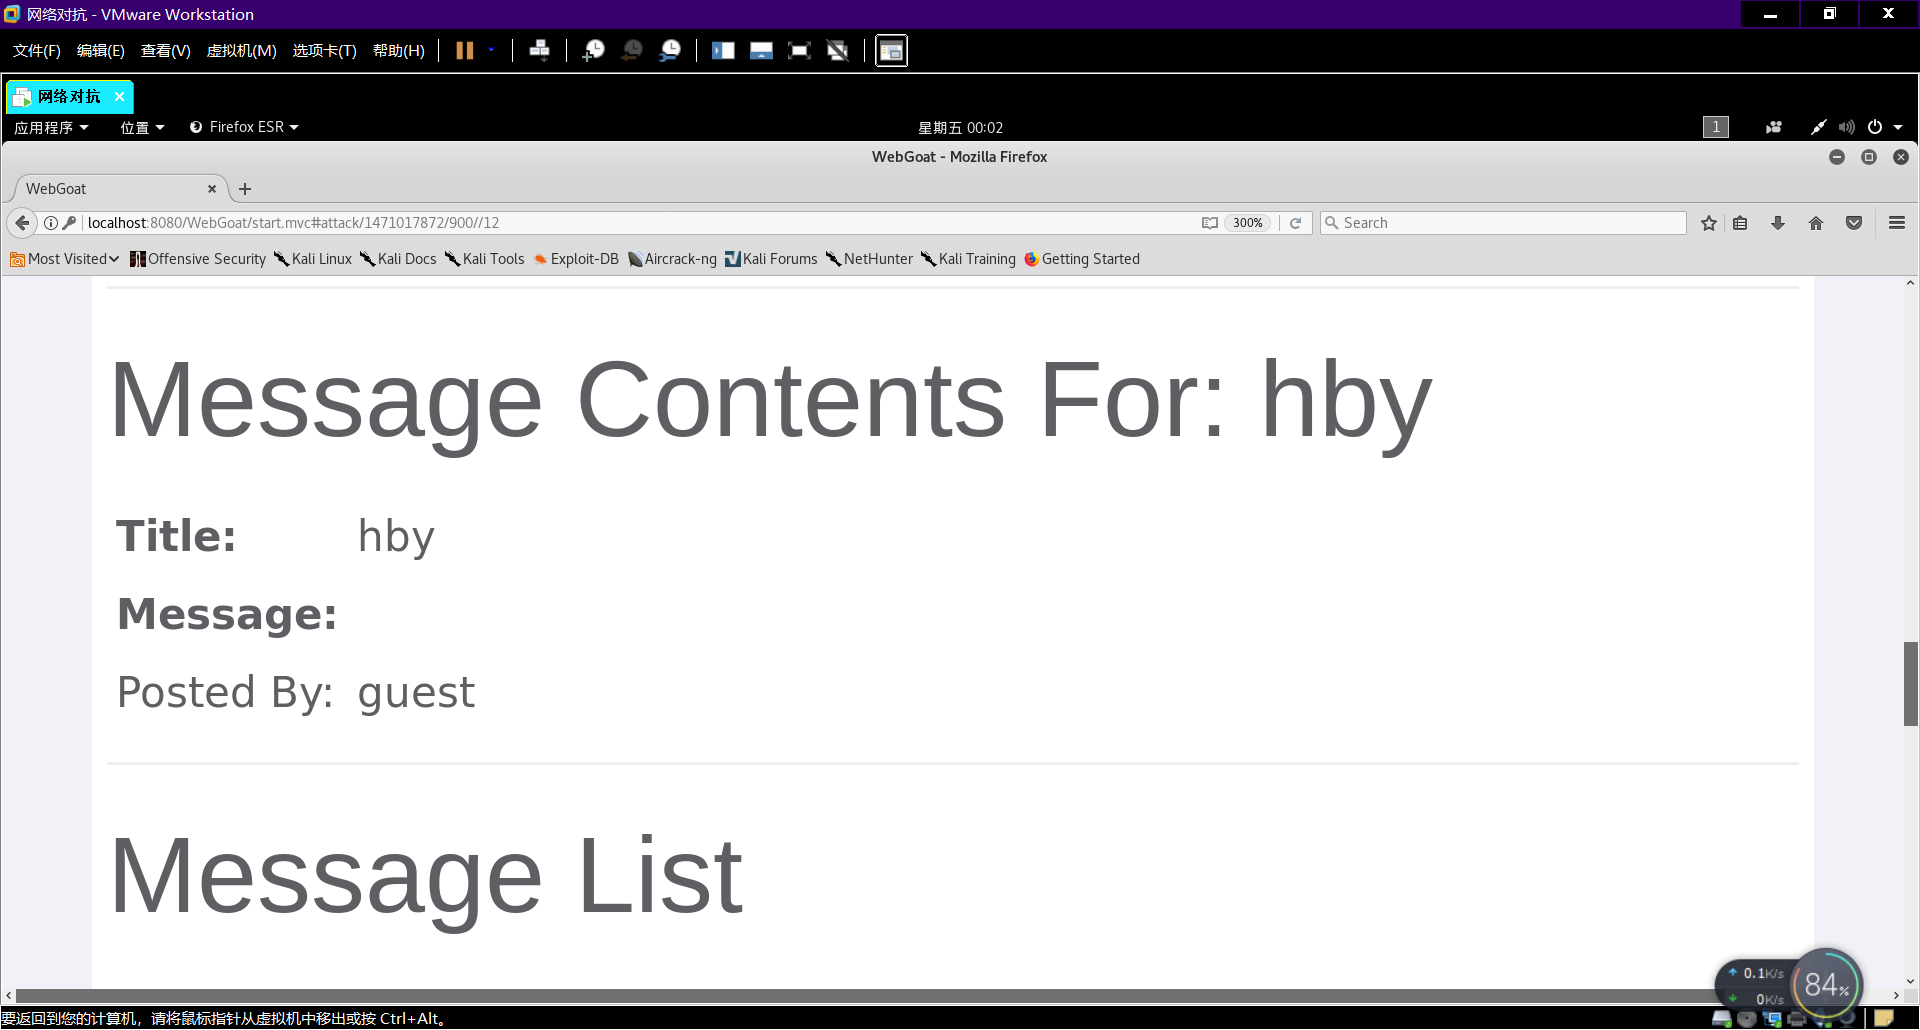
Task: Open the Aircrack-ng bookmark
Action: tap(672, 259)
